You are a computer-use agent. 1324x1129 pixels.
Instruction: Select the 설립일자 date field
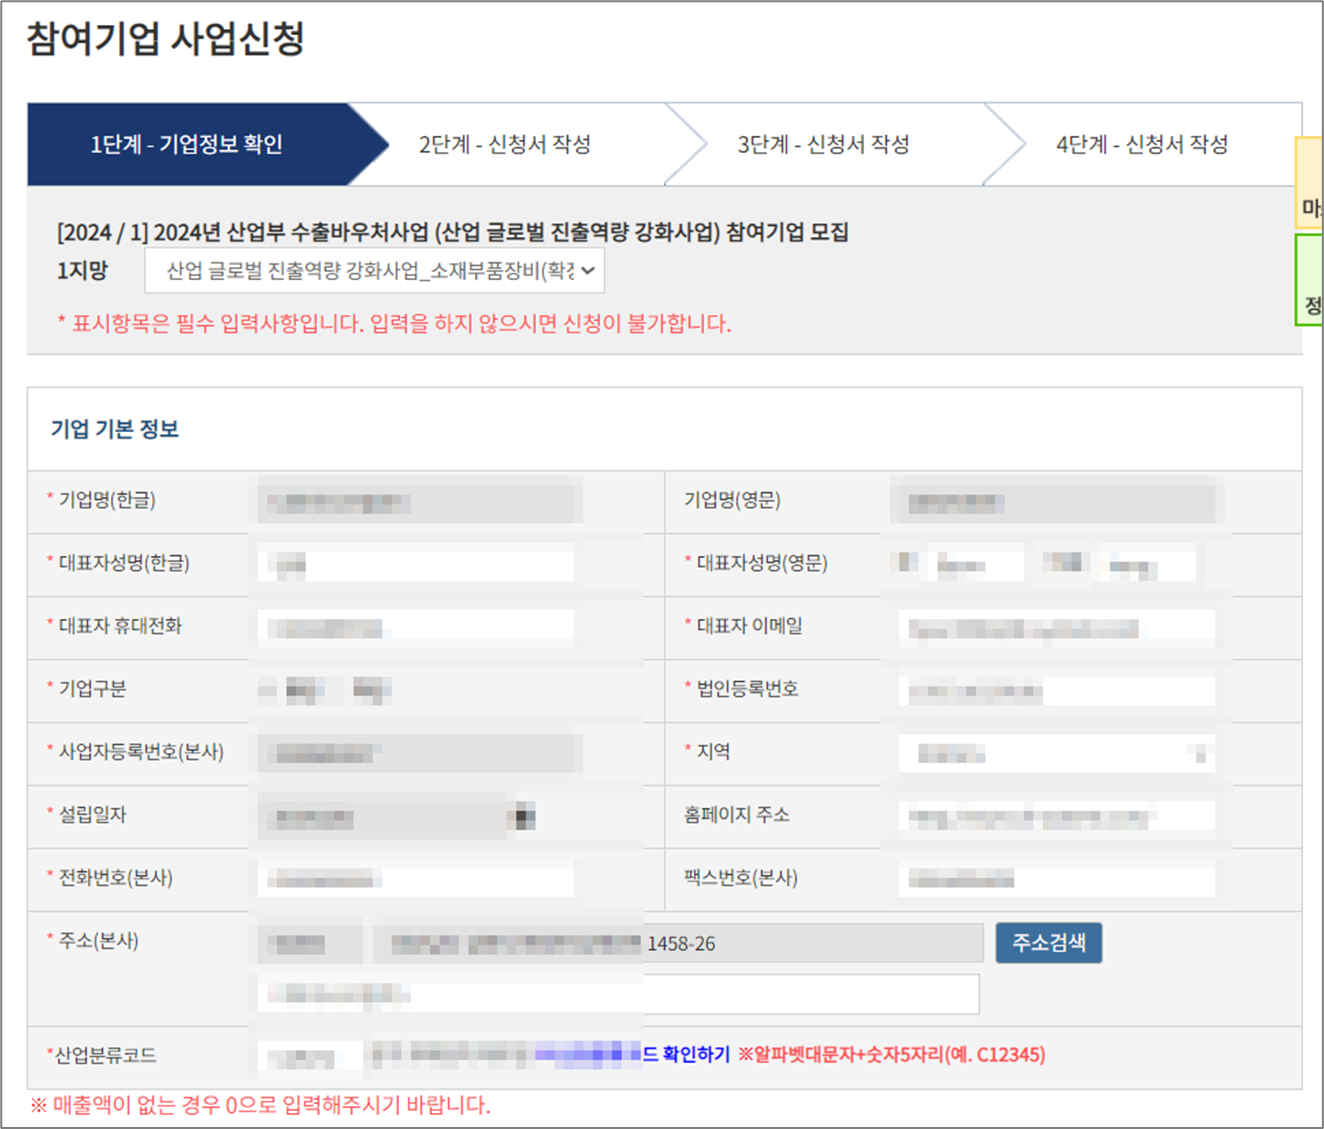(x=383, y=817)
